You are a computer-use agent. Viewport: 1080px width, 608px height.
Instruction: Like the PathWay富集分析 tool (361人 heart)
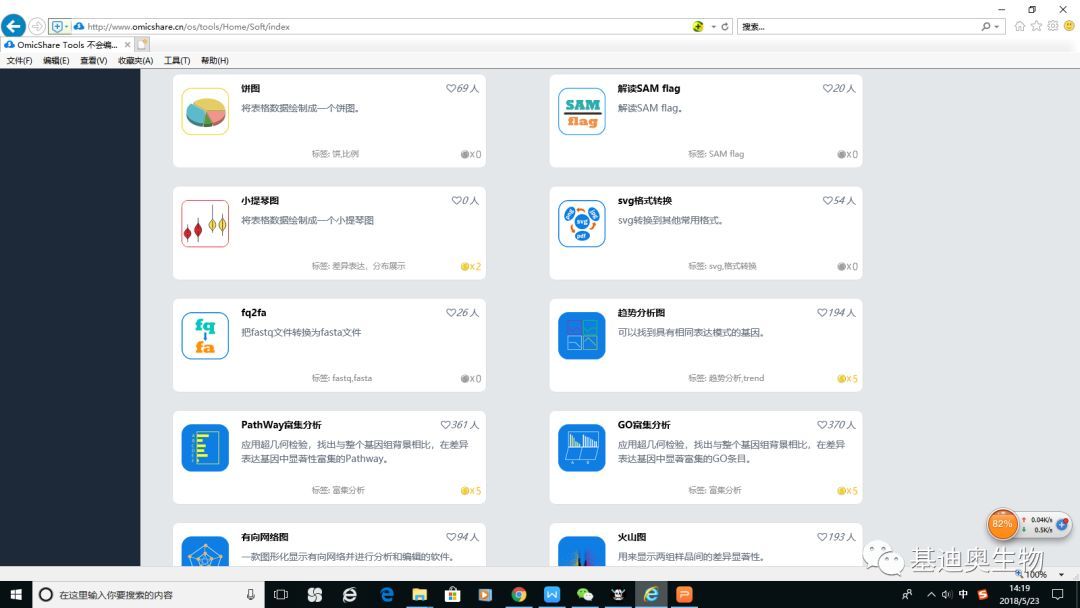[x=445, y=425]
